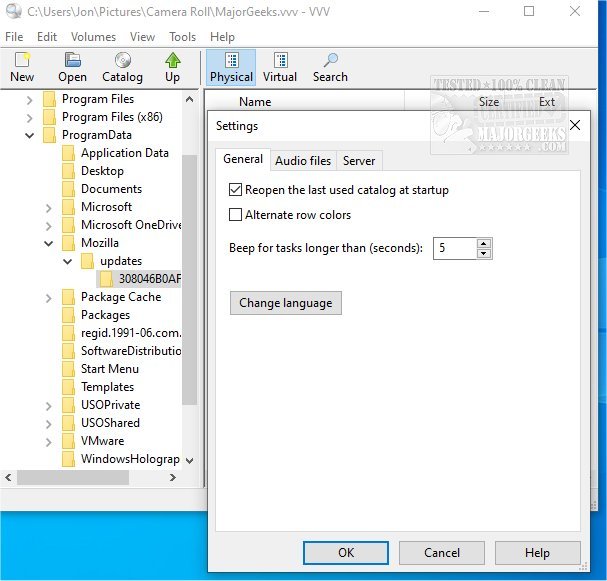
Task: Click the ProgramData folder icon
Action: pyautogui.click(x=50, y=135)
